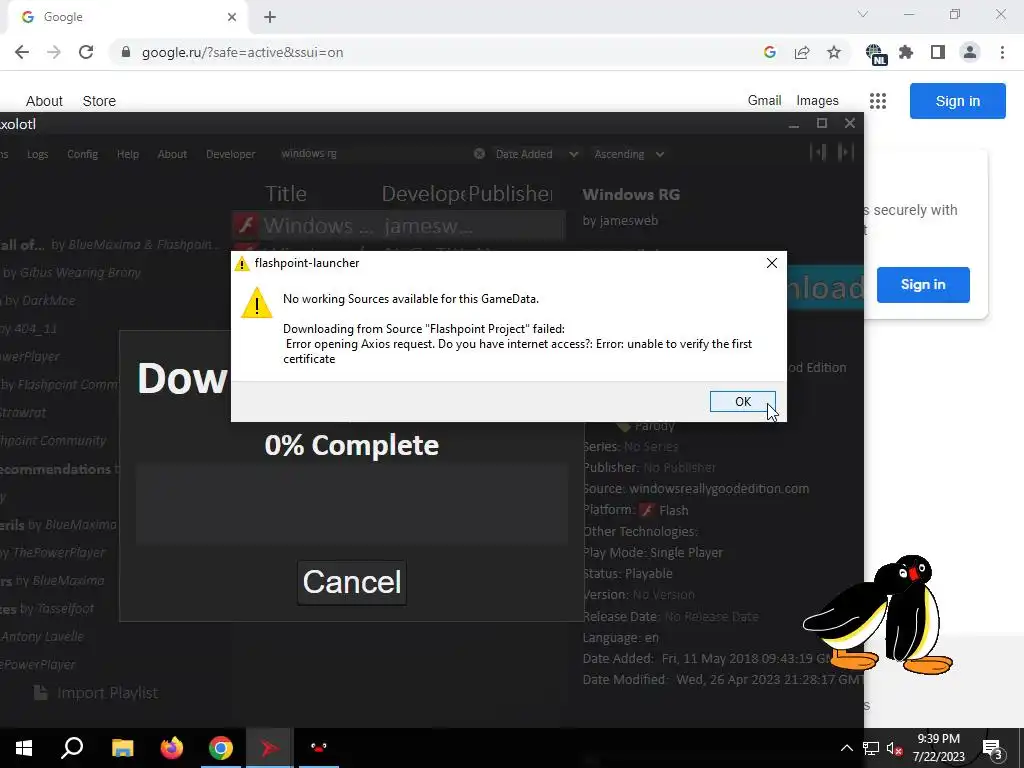The height and width of the screenshot is (768, 1024).
Task: Click the Google icon in address bar
Action: click(769, 52)
